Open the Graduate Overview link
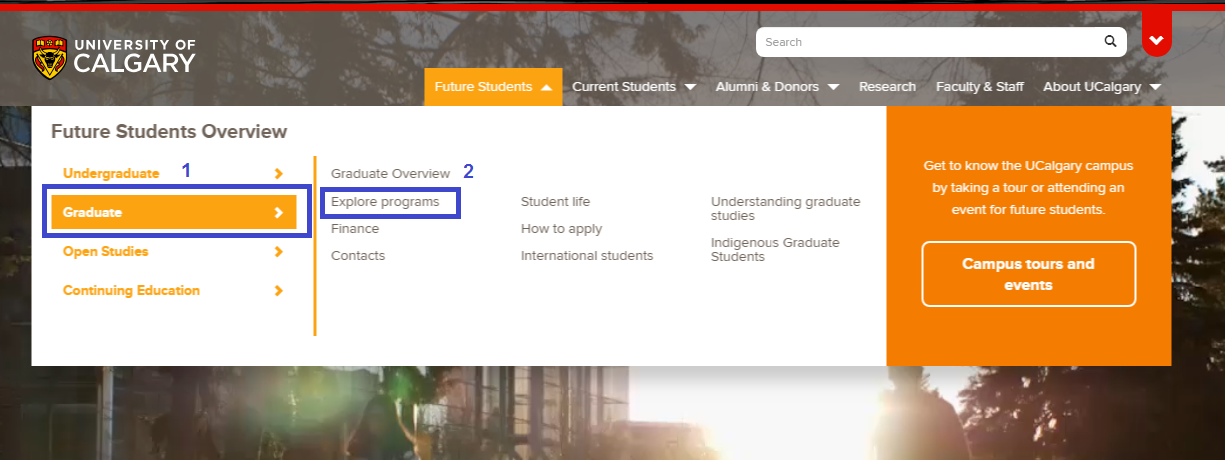Screen dimensions: 1225x460 (390, 174)
